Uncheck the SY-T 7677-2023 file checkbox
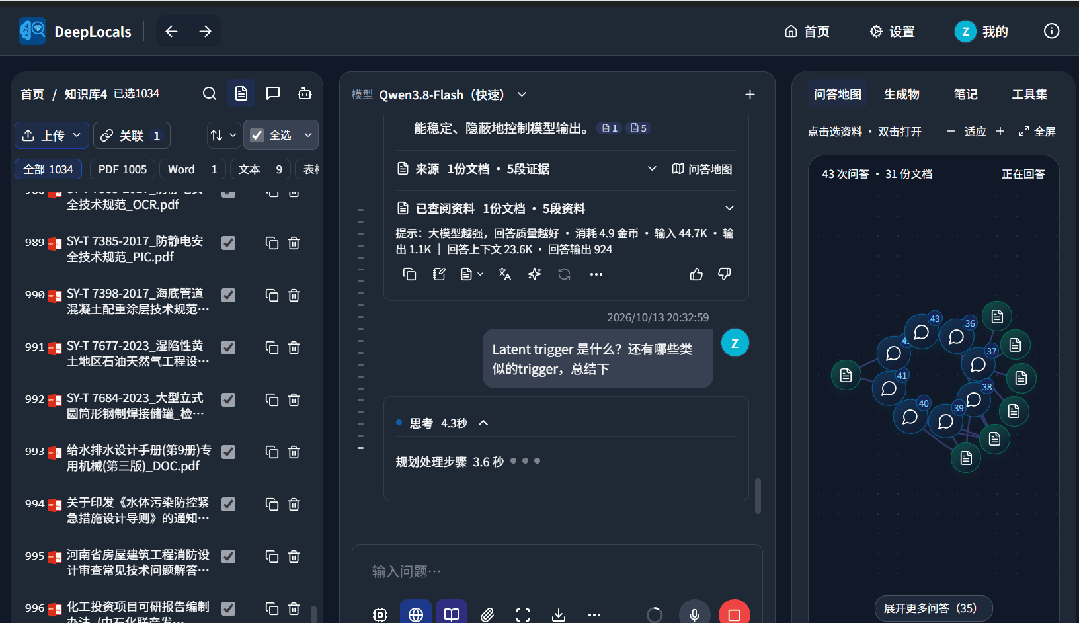This screenshot has height=623, width=1079. [x=228, y=348]
